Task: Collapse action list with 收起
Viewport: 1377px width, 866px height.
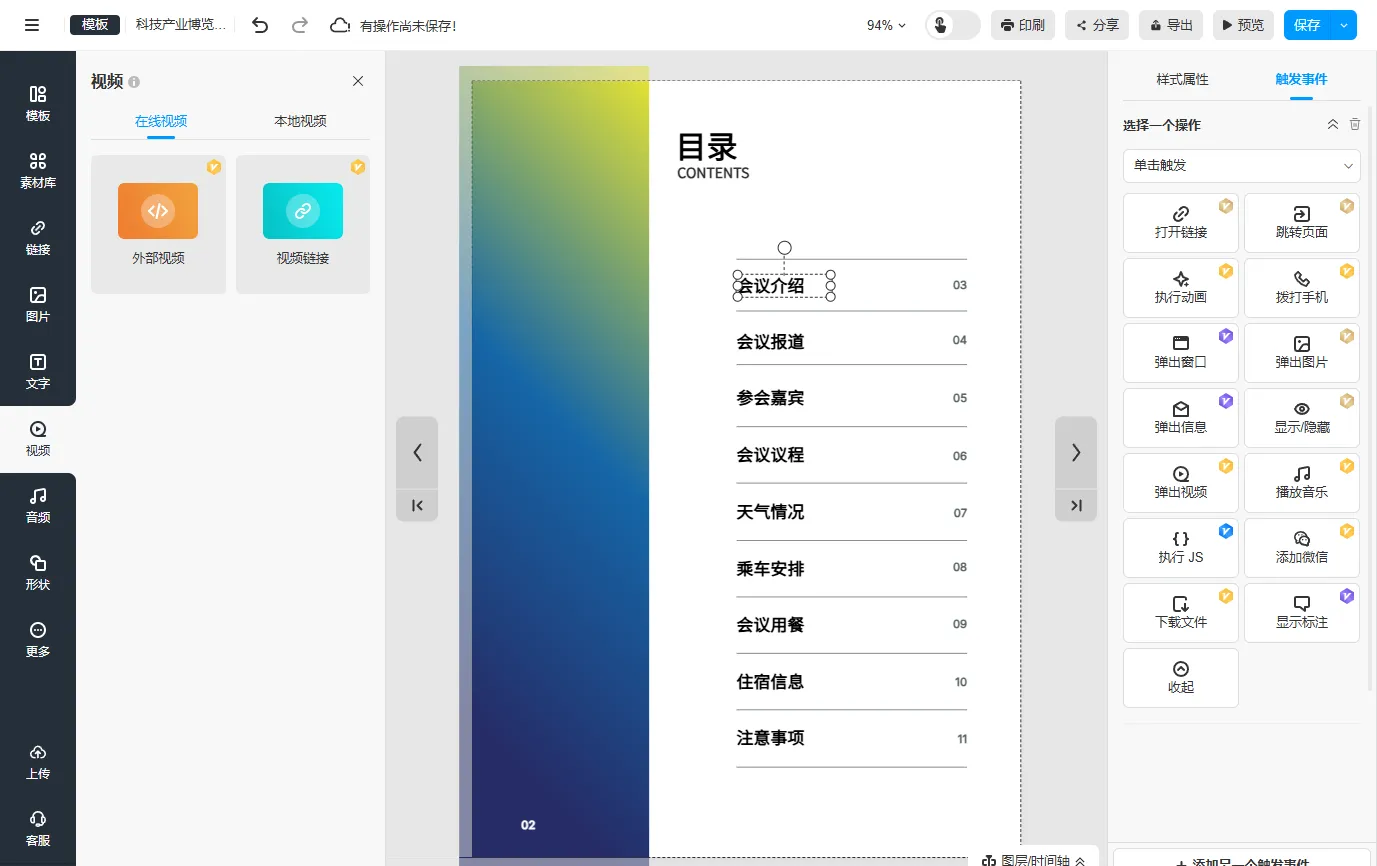Action: click(1181, 677)
